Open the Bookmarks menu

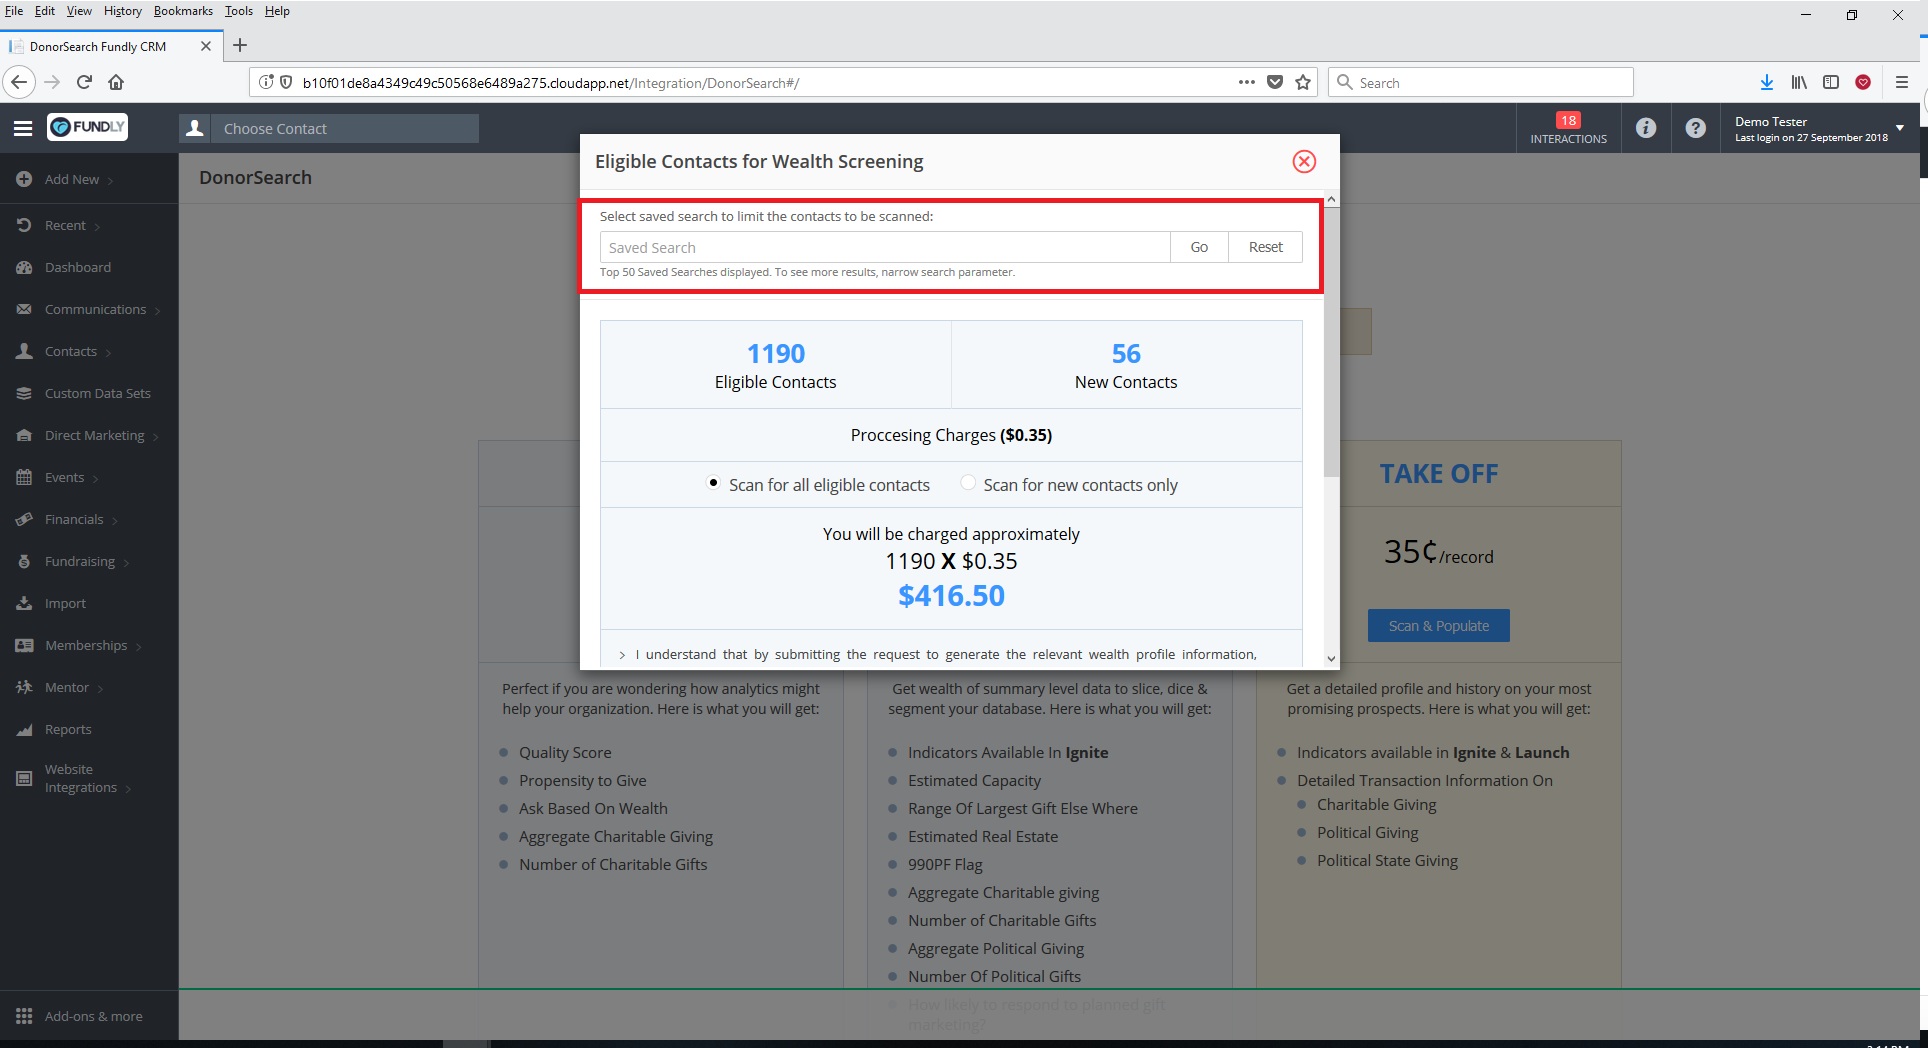(183, 11)
